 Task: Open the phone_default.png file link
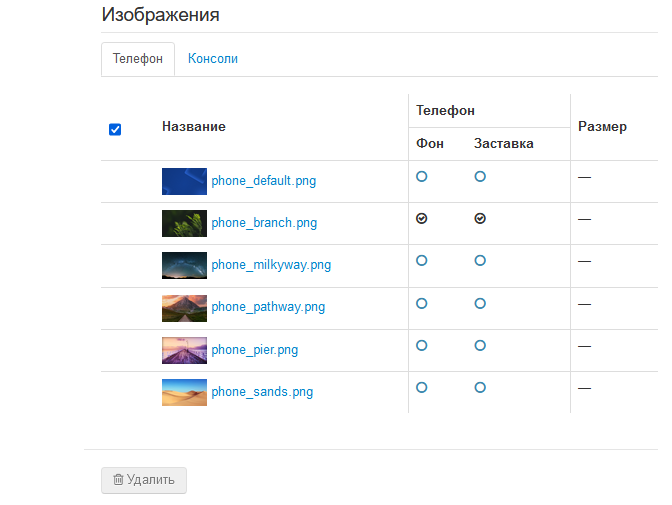tap(264, 182)
